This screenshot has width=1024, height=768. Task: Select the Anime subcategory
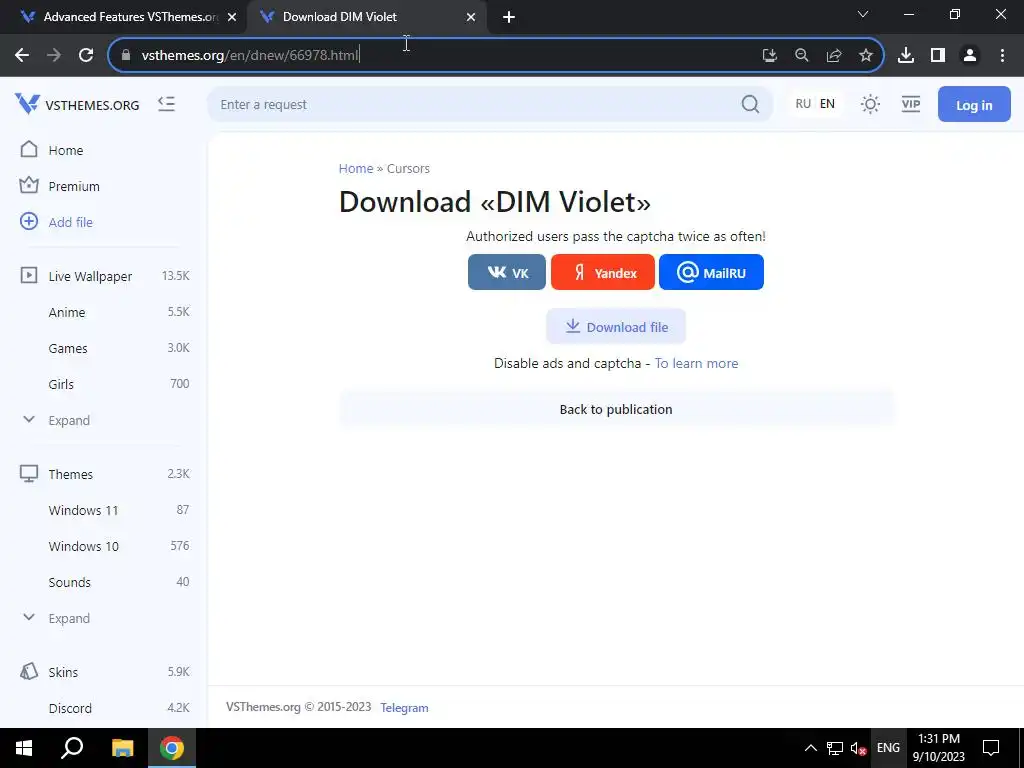click(x=67, y=312)
